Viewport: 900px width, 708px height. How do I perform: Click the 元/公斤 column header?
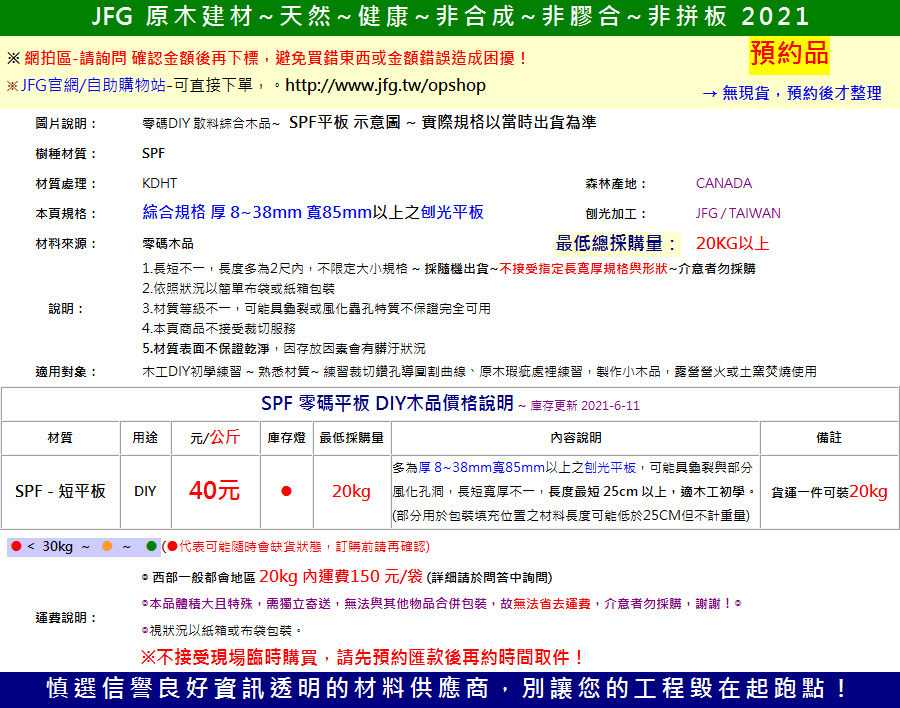click(215, 438)
